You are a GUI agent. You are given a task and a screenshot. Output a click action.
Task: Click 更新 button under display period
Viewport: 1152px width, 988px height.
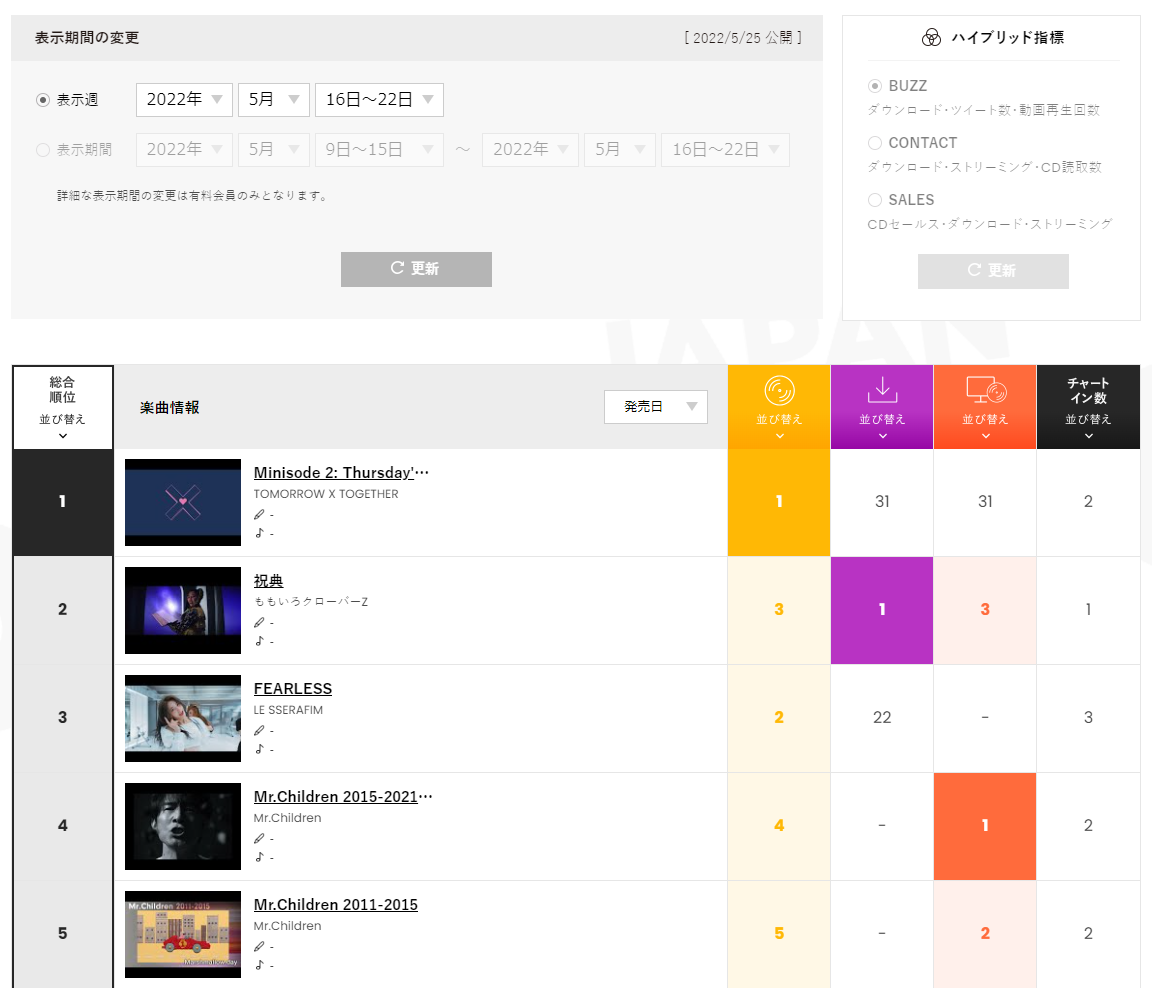point(416,269)
